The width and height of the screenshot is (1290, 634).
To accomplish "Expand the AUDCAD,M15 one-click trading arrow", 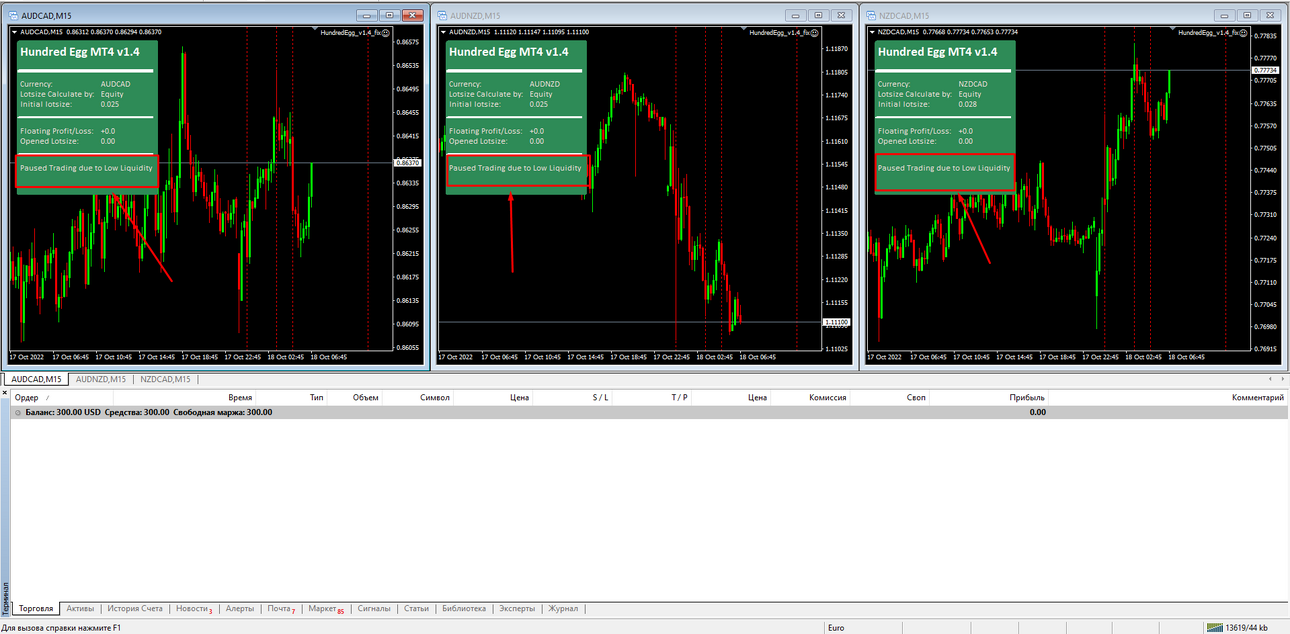I will (14, 32).
